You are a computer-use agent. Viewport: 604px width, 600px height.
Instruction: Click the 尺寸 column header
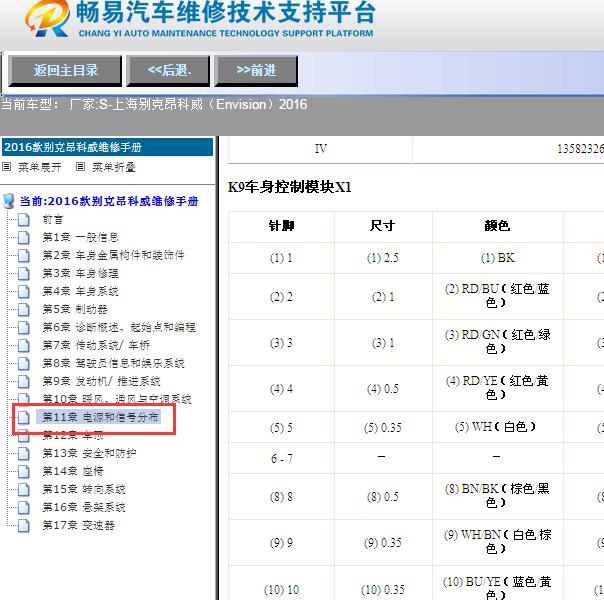click(x=382, y=226)
